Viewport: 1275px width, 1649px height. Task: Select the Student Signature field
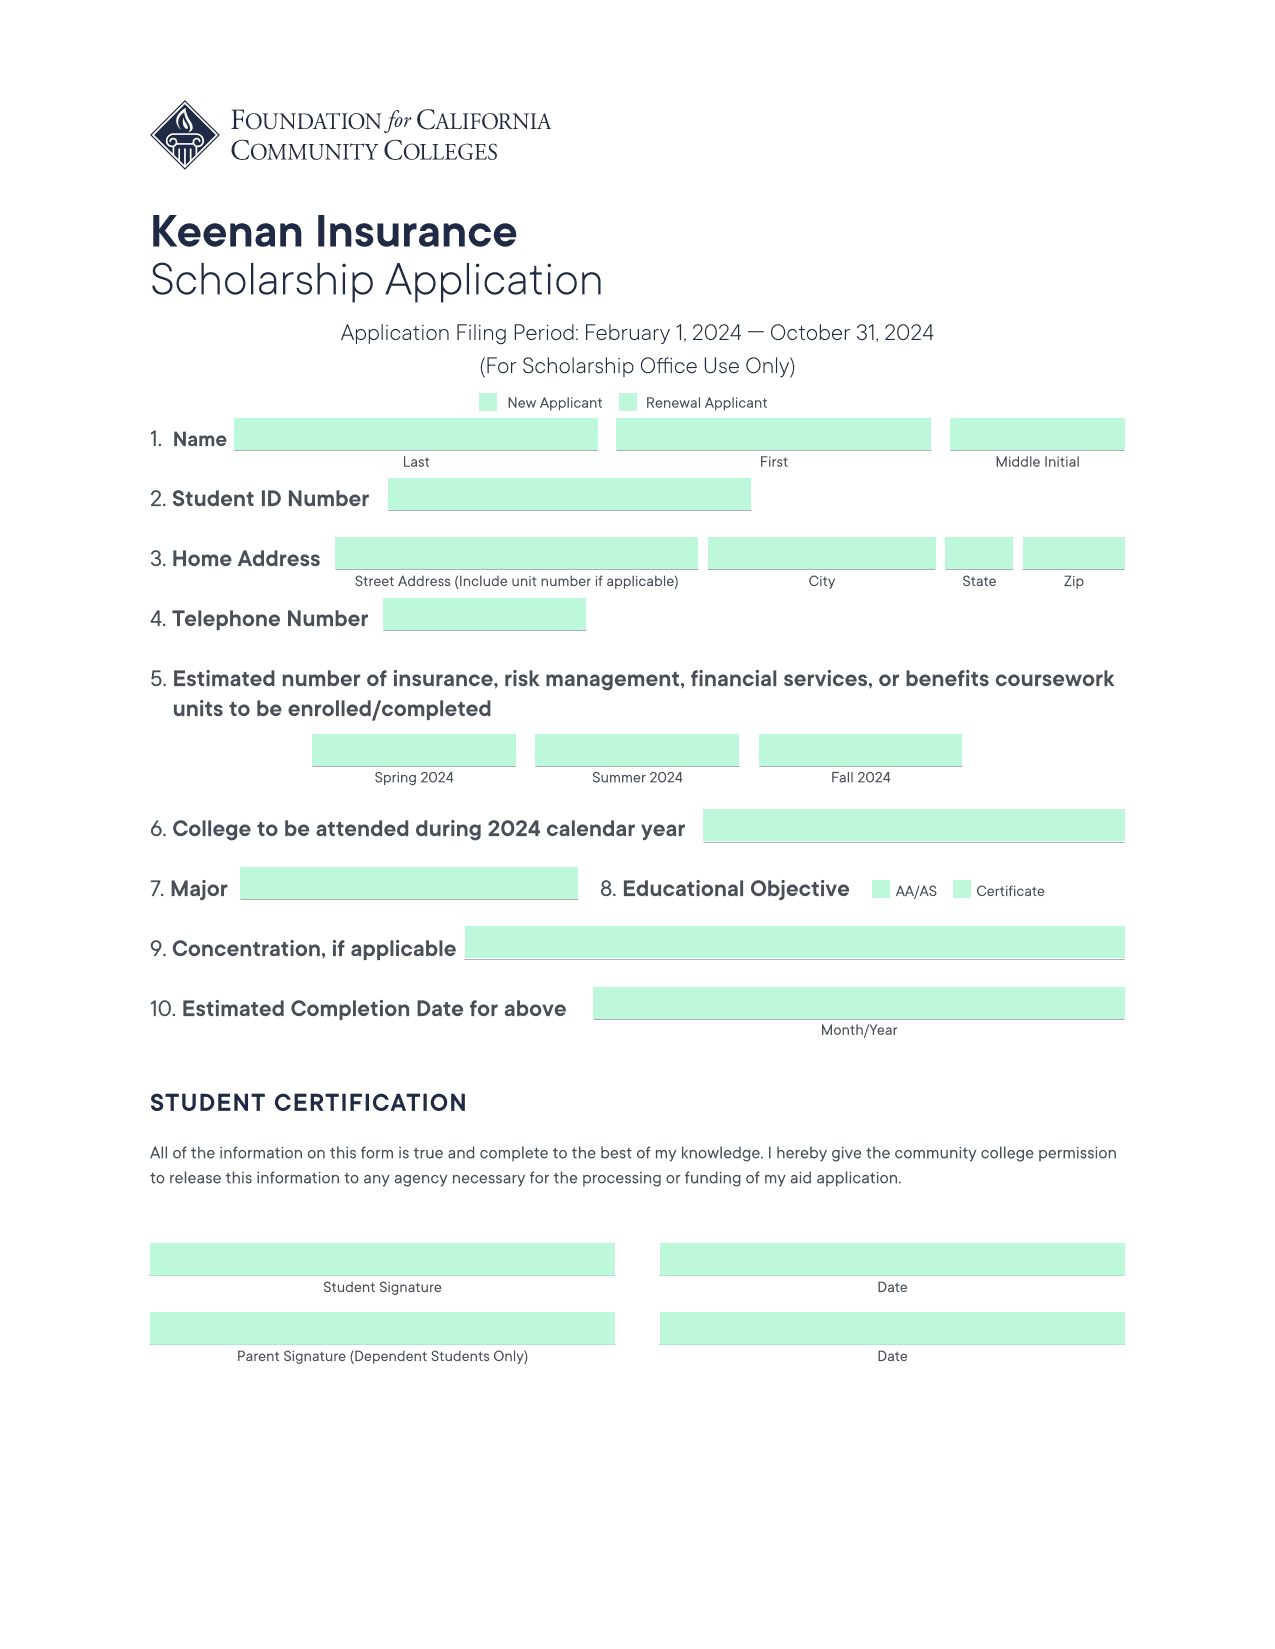click(x=382, y=1259)
